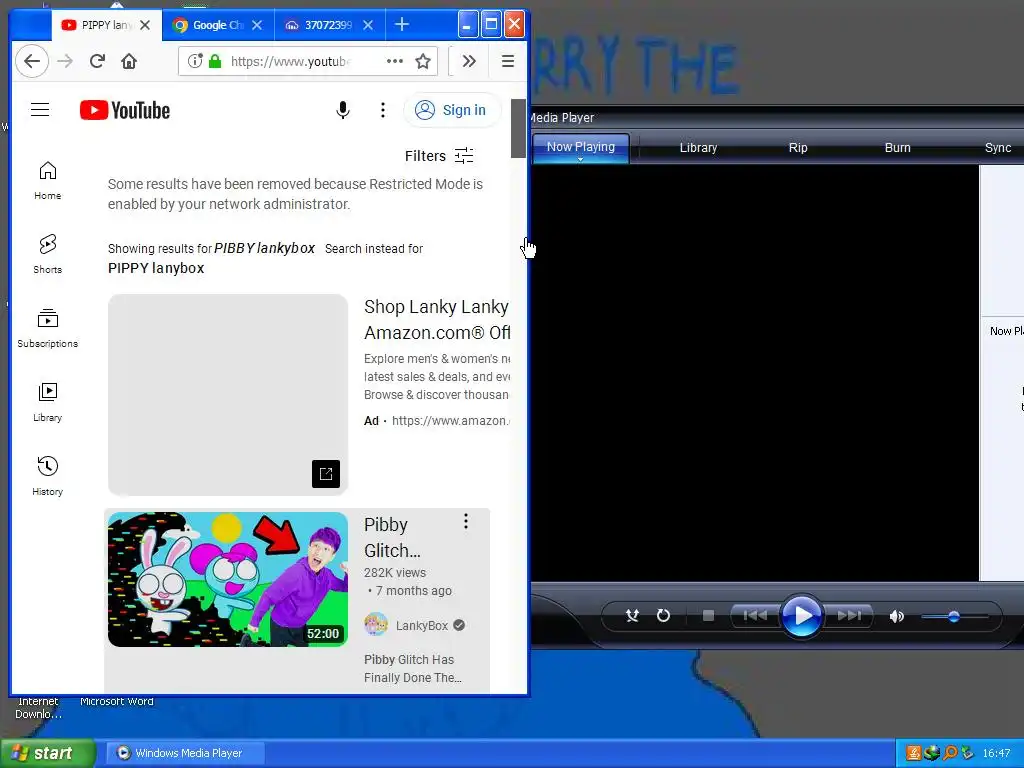Search instead for PIPPY lanybox
This screenshot has height=768, width=1024.
click(156, 268)
